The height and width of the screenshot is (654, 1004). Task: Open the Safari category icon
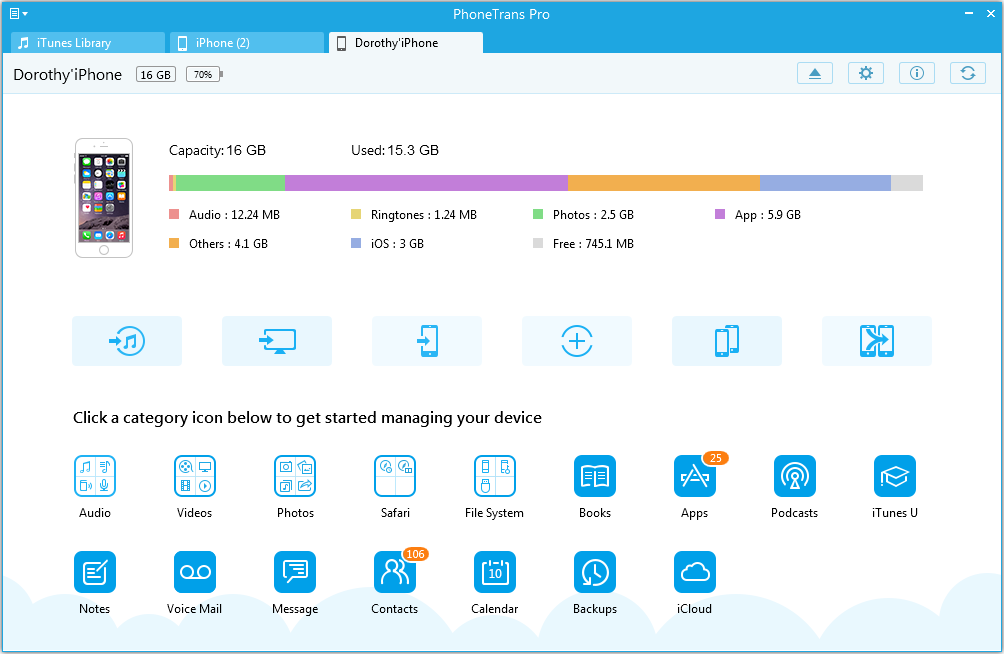coord(395,477)
